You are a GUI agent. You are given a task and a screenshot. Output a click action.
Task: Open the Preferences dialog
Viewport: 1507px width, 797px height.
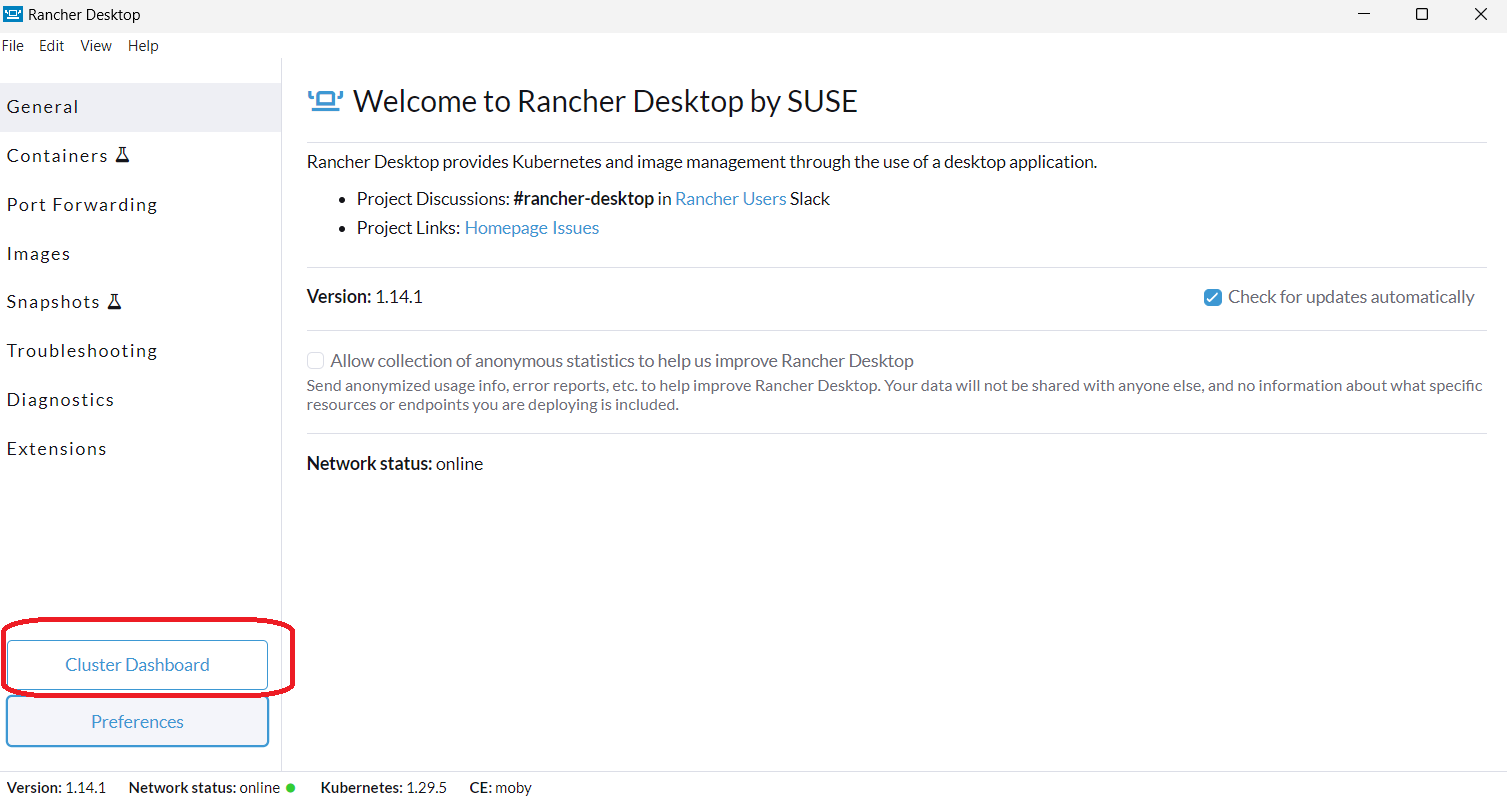[x=137, y=722]
